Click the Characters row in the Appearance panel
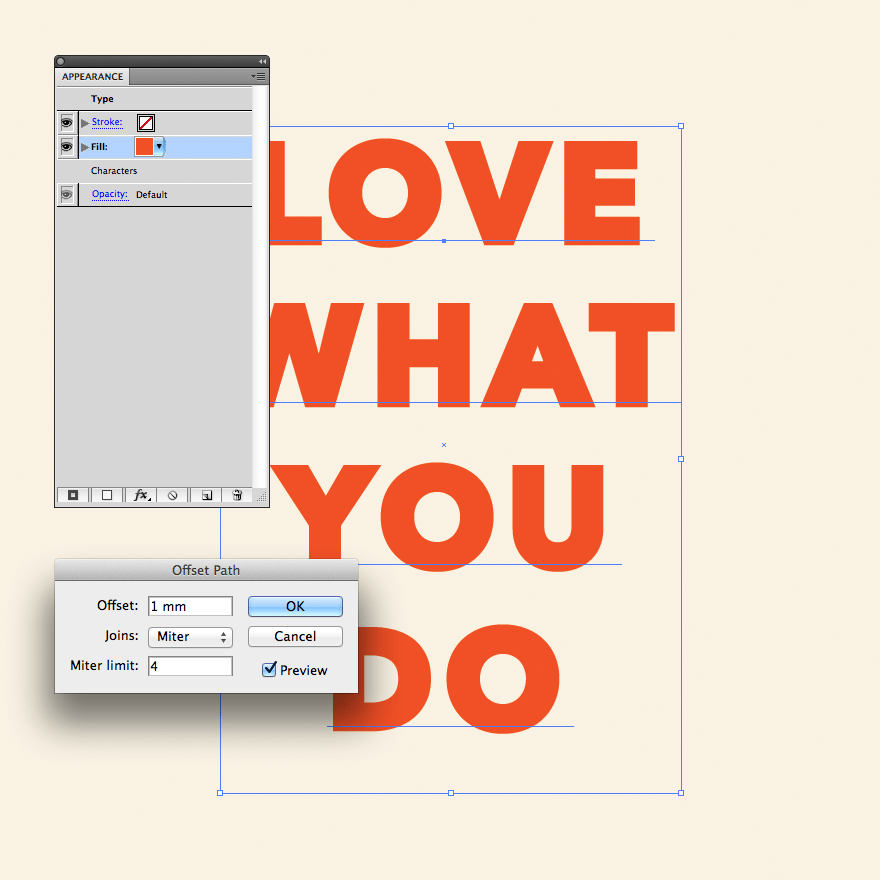The width and height of the screenshot is (880, 880). tap(113, 170)
